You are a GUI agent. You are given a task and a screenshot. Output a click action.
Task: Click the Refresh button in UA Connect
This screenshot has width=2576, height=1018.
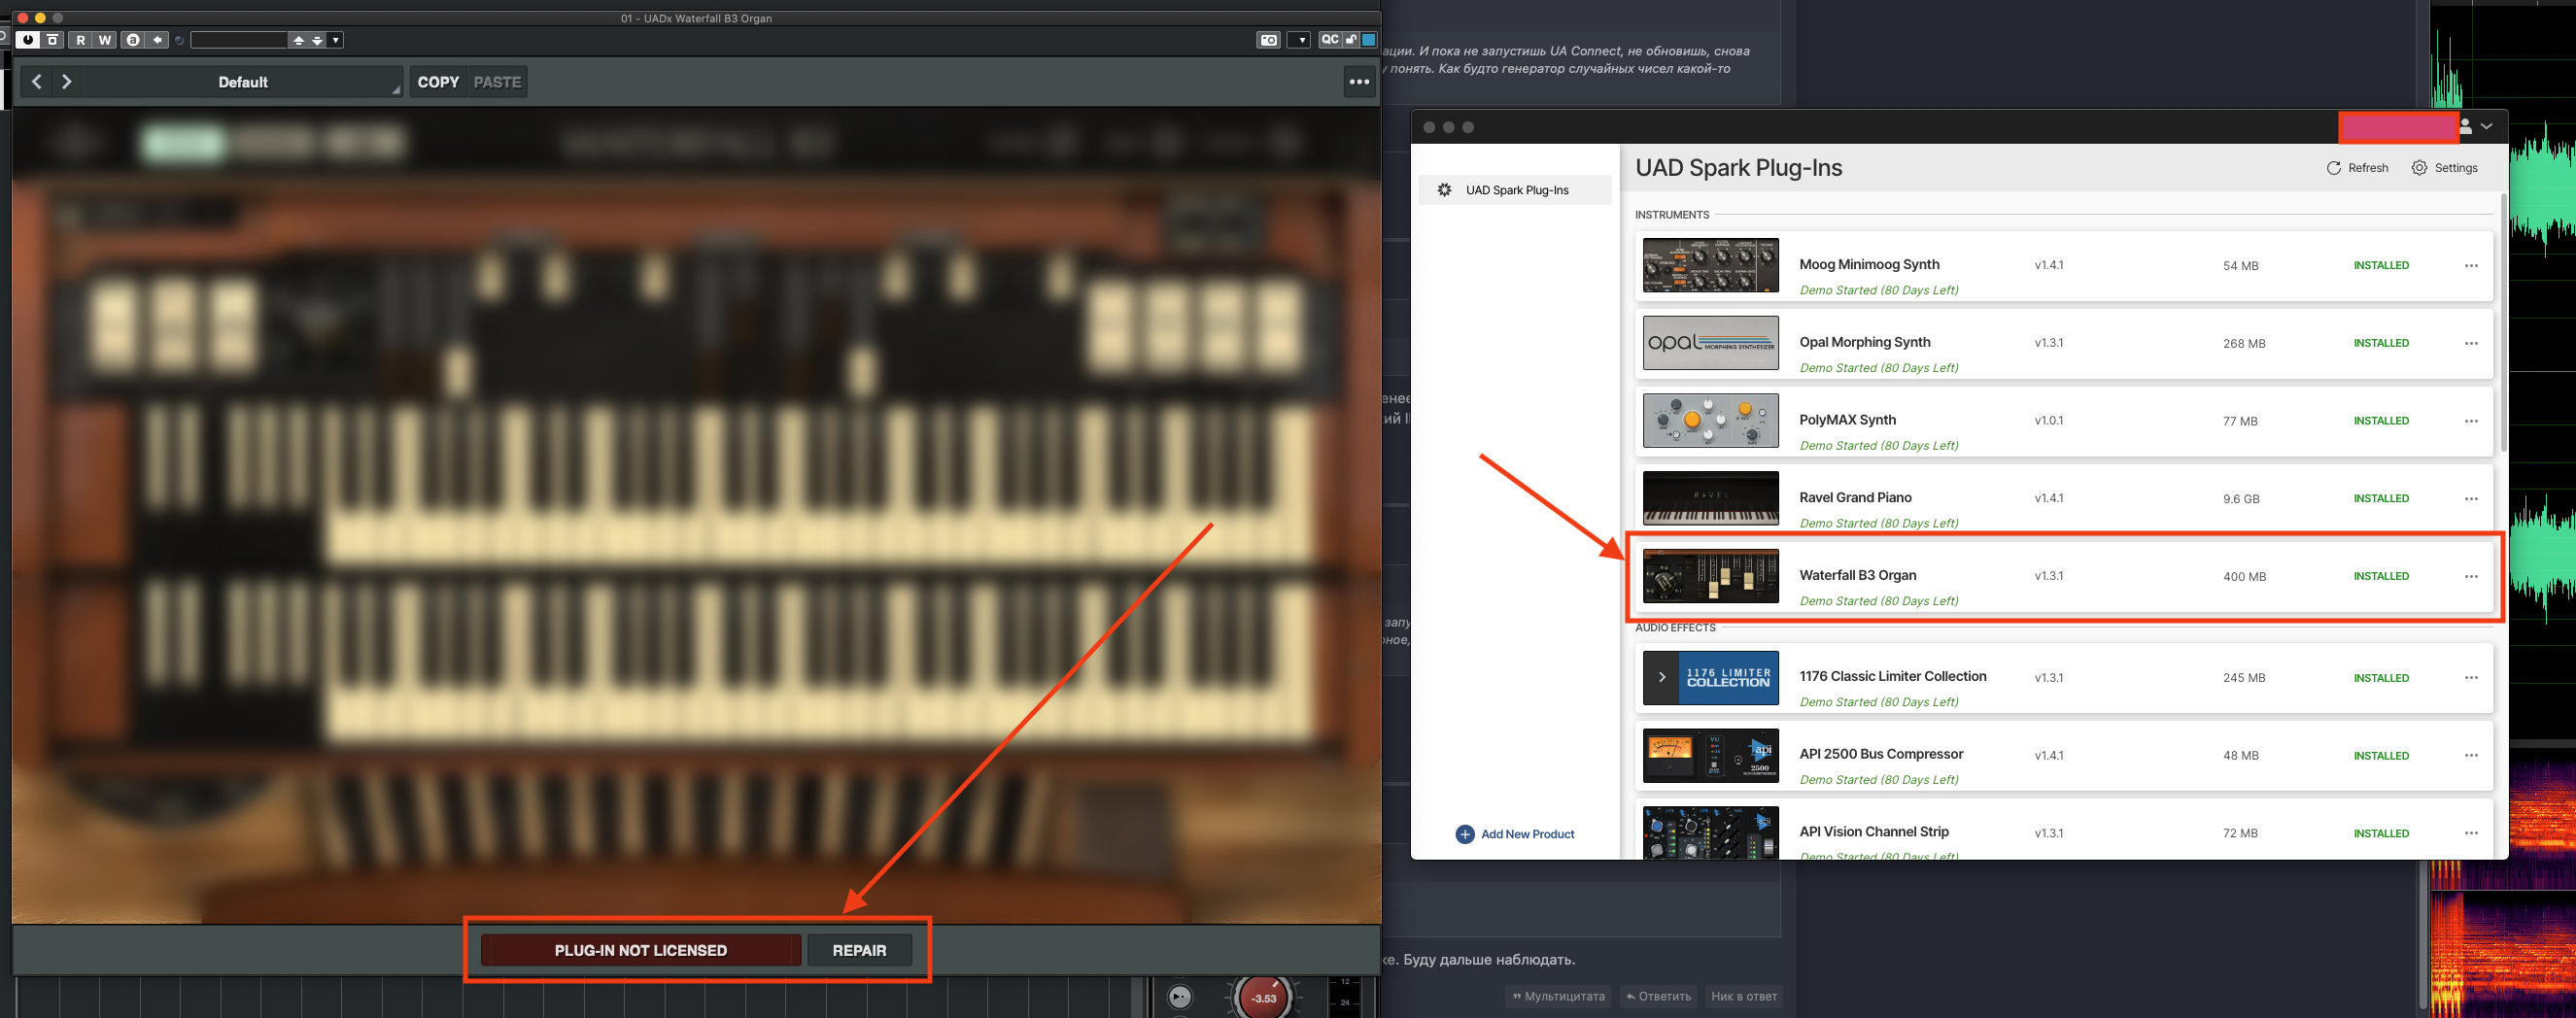(2357, 168)
